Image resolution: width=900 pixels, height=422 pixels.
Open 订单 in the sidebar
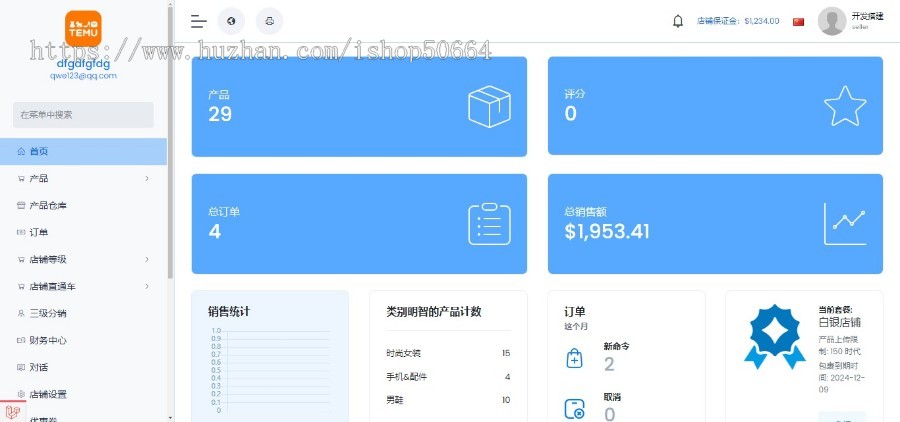point(83,233)
